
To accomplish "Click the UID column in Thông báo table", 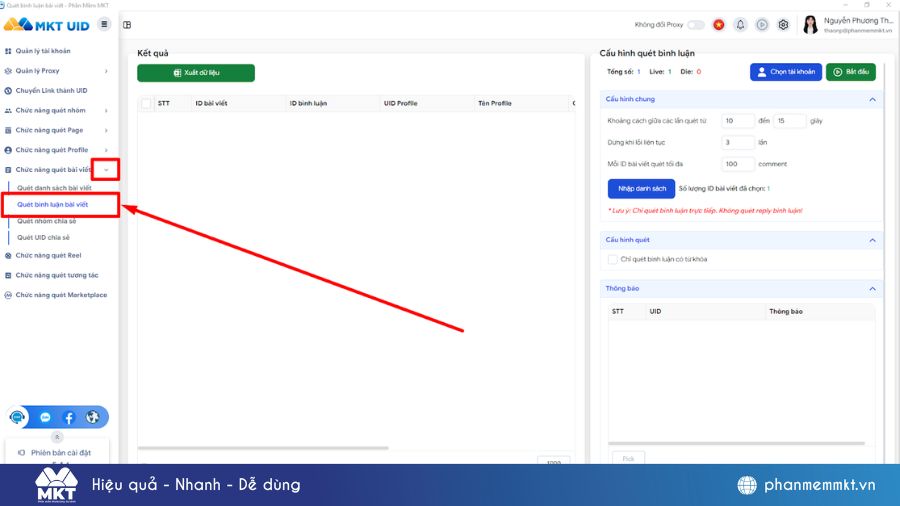I will pos(655,312).
